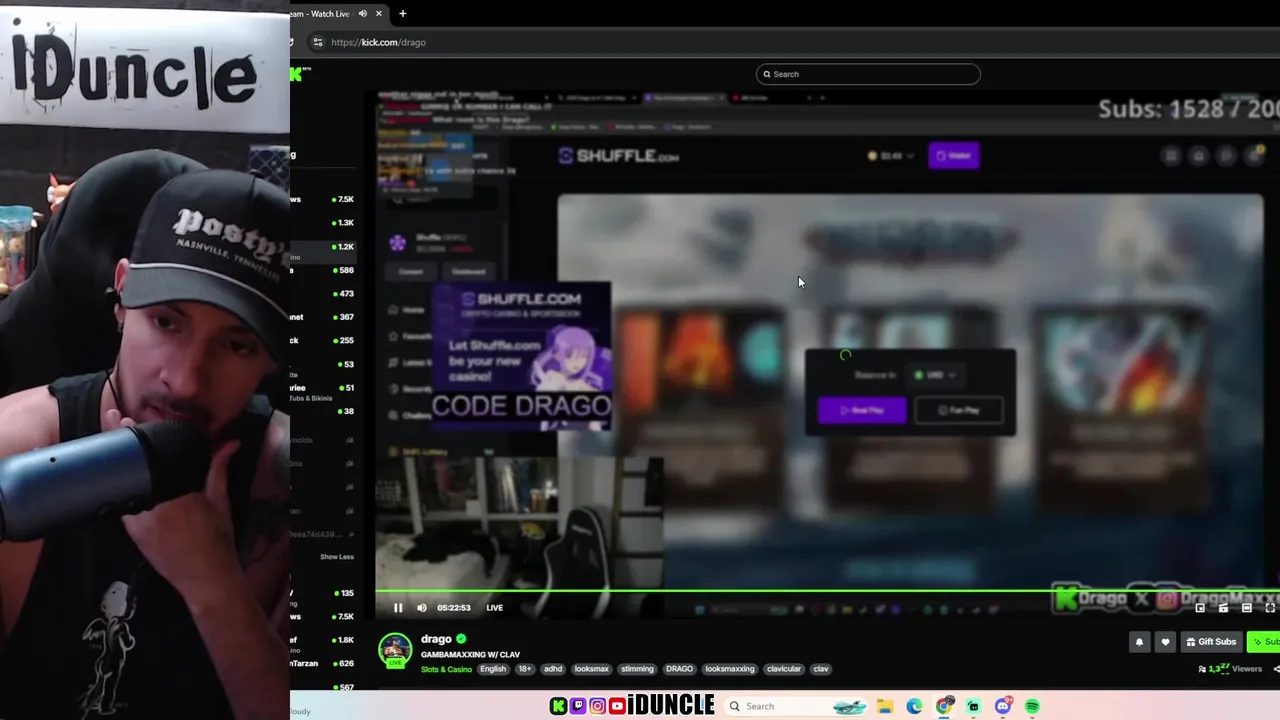The height and width of the screenshot is (720, 1280).
Task: Open sidebar channel with 626 viewers
Action: 322,663
